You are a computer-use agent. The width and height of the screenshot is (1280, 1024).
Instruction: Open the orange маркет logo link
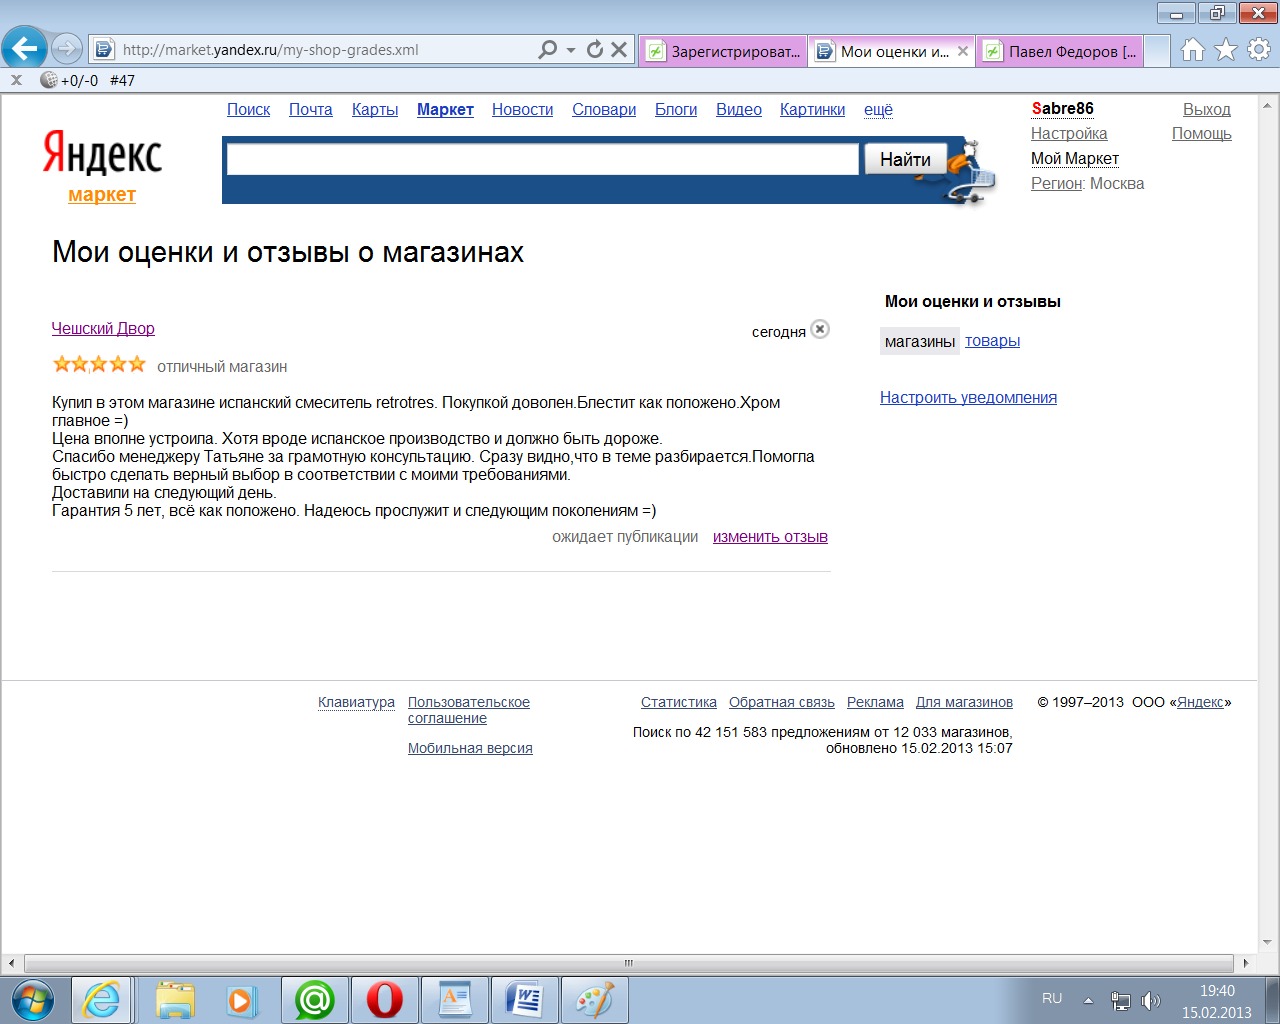(x=102, y=195)
